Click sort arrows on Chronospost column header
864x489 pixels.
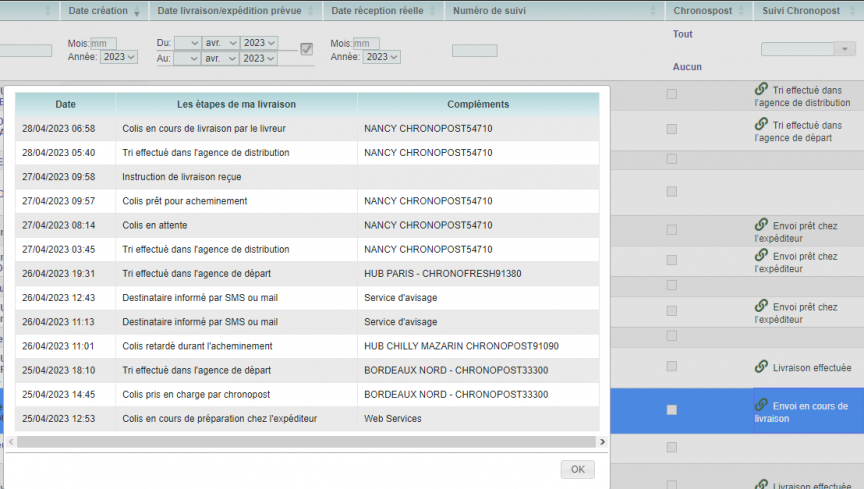point(741,10)
